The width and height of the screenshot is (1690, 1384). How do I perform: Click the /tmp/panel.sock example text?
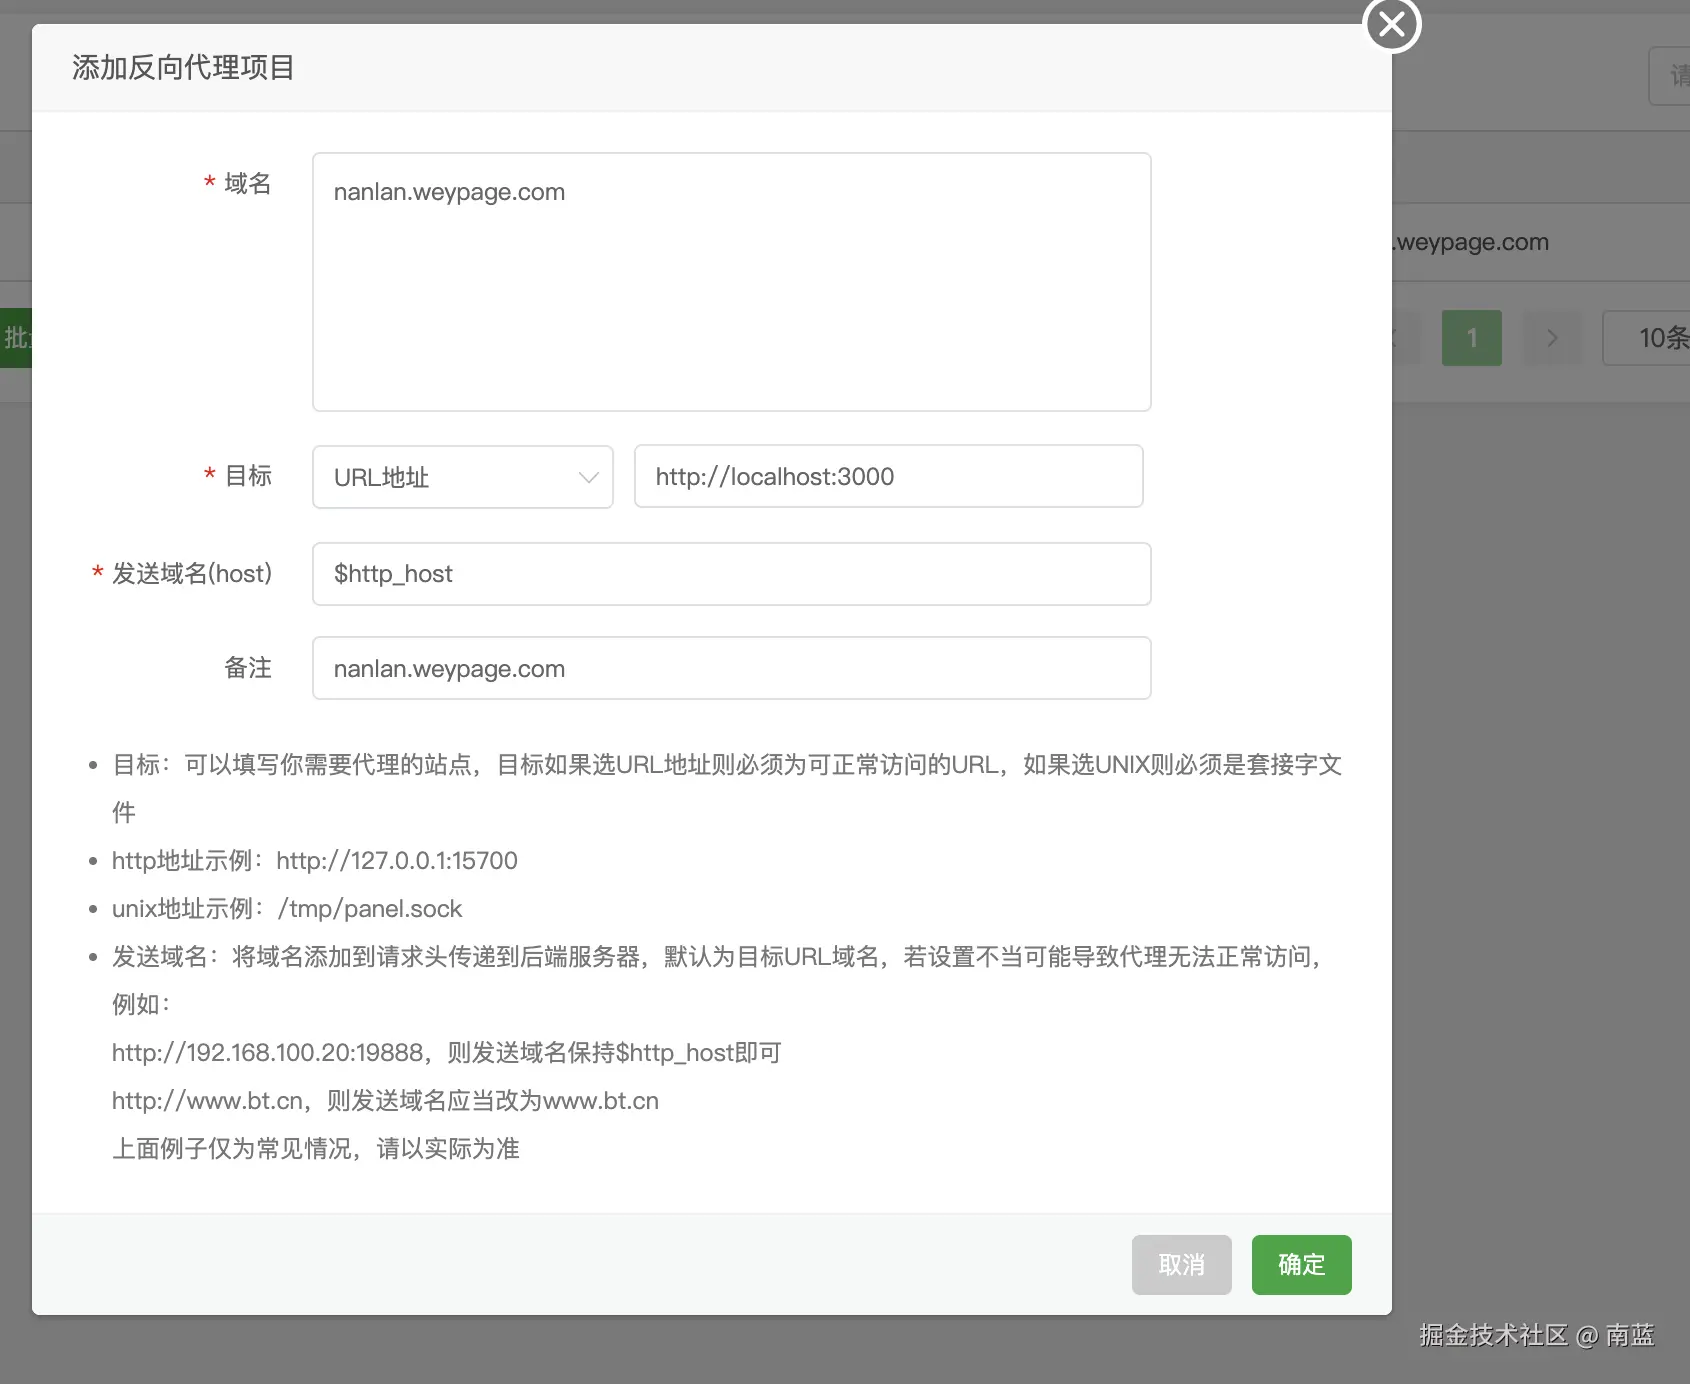(370, 908)
